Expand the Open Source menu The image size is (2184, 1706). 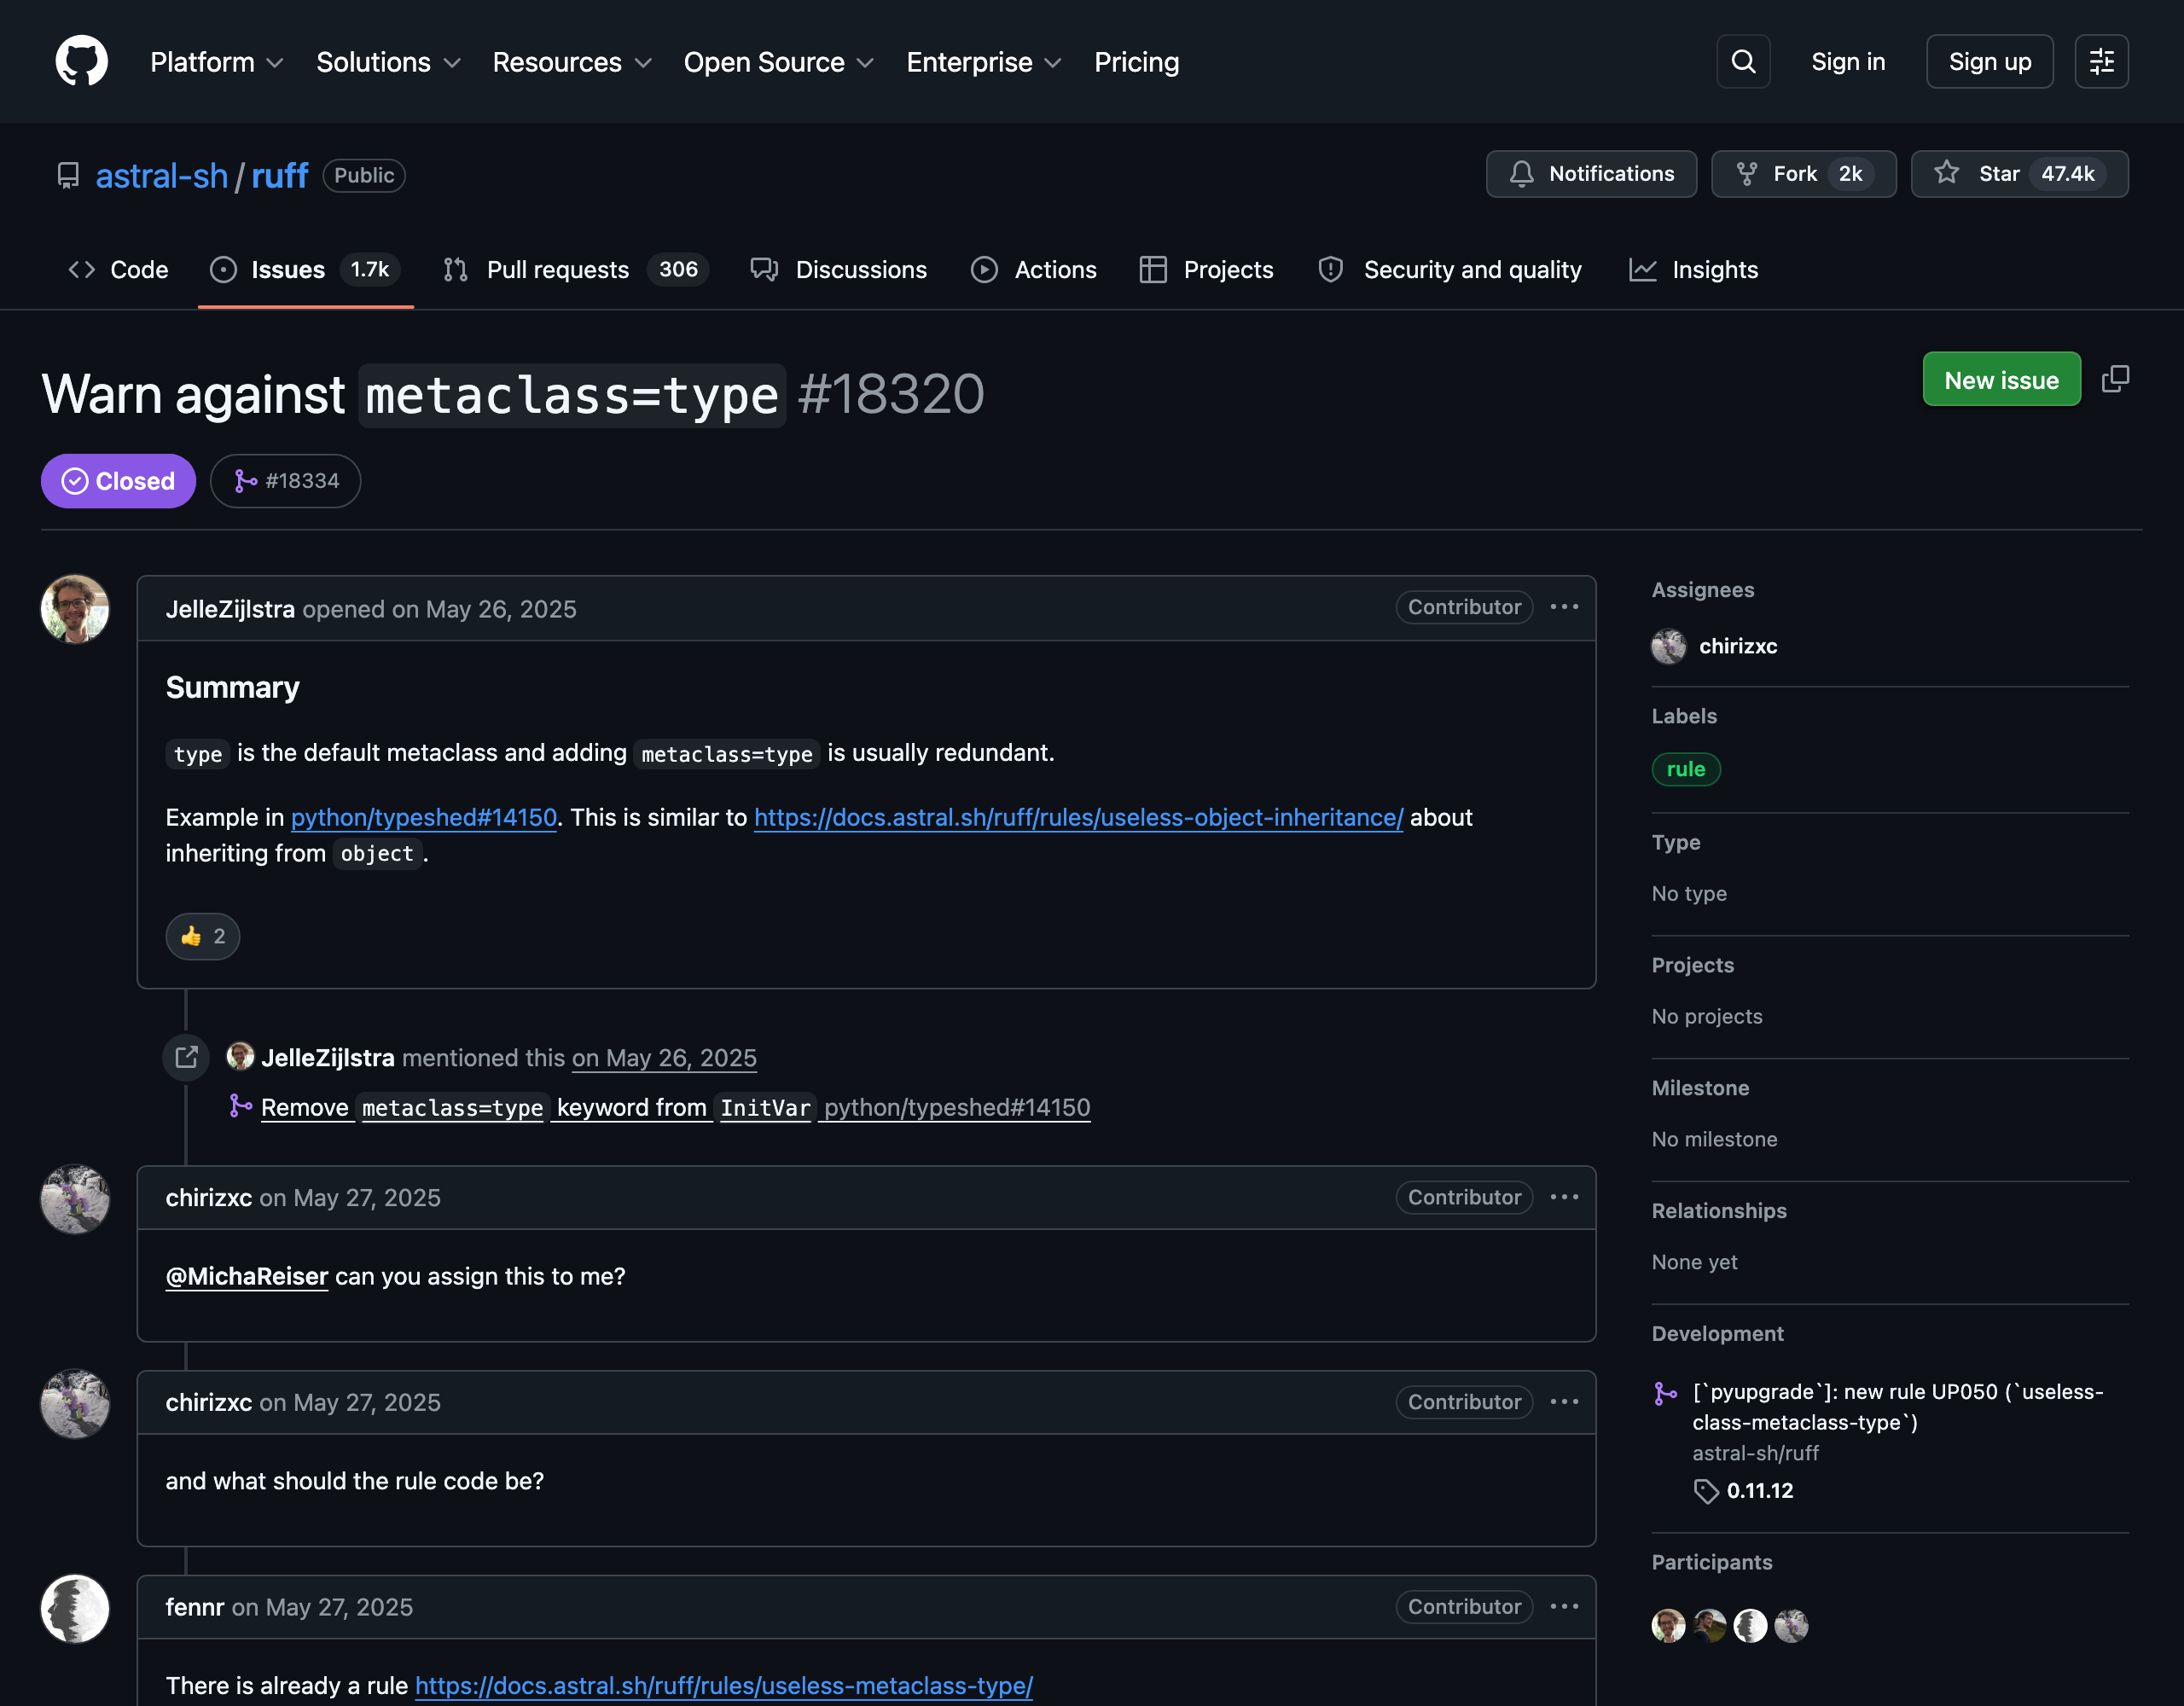pos(779,62)
